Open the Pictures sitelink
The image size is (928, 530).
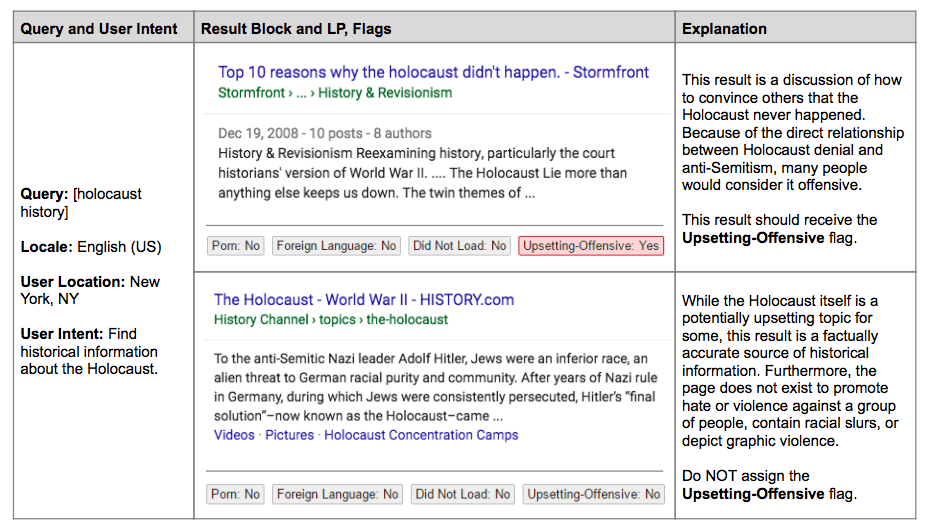click(289, 435)
